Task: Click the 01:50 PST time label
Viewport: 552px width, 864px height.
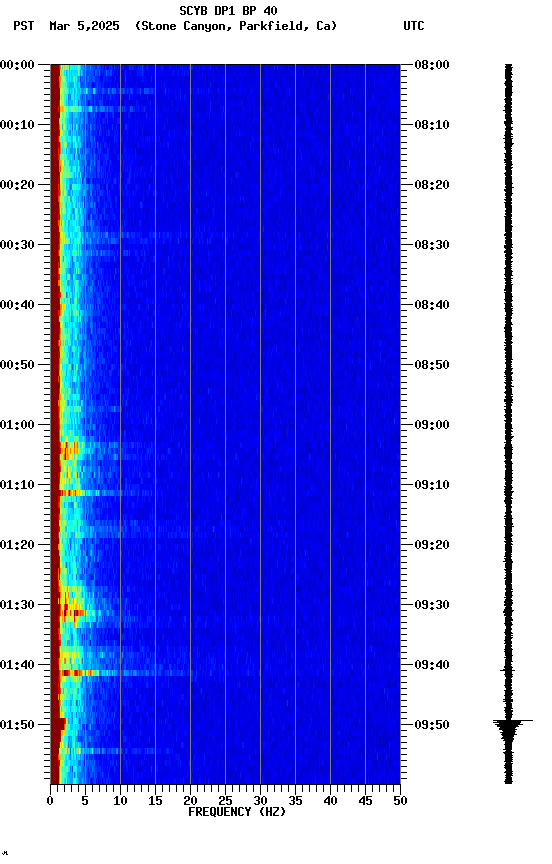Action: tap(17, 725)
